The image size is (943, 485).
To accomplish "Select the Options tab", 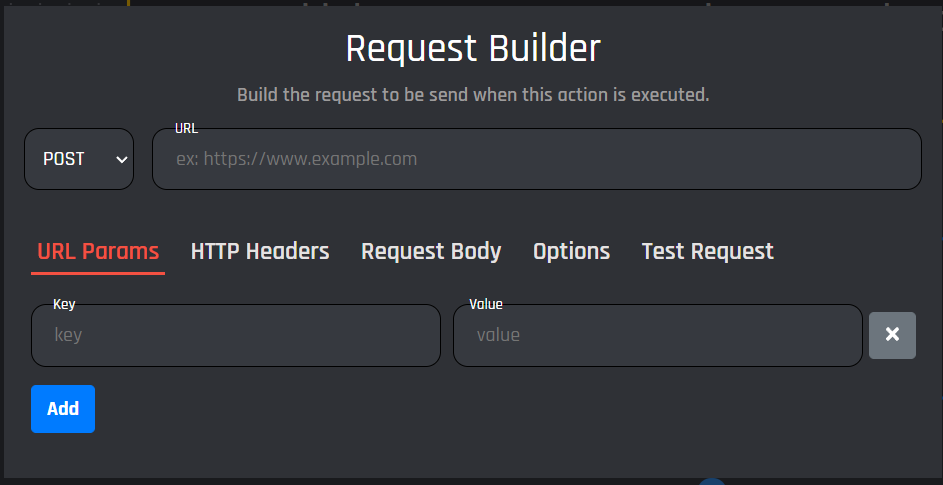I will coord(571,251).
